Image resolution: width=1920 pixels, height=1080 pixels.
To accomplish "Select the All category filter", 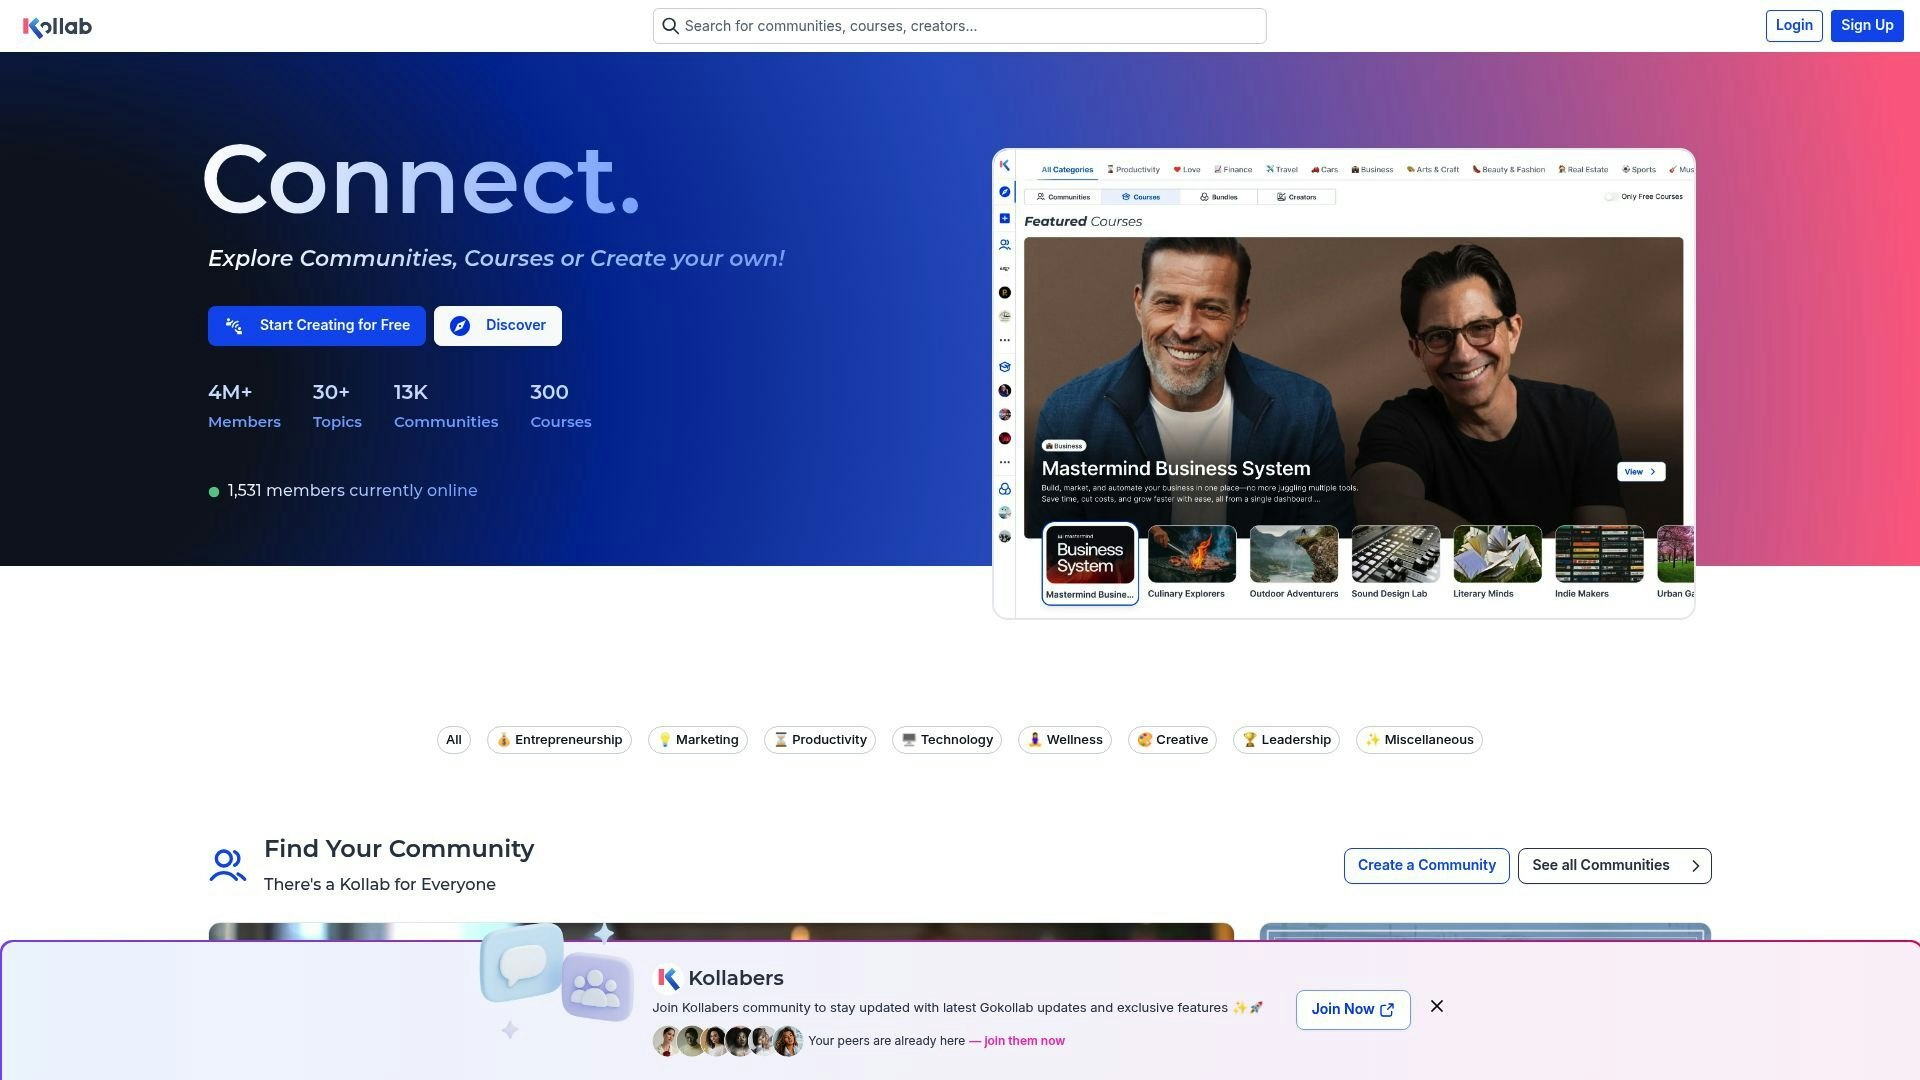I will 454,740.
